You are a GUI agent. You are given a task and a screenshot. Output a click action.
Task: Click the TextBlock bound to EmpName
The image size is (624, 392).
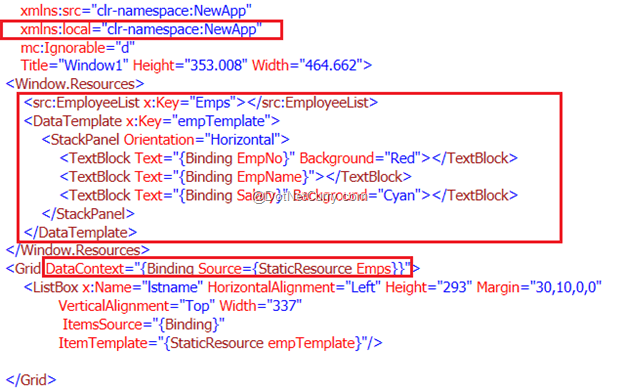235,177
